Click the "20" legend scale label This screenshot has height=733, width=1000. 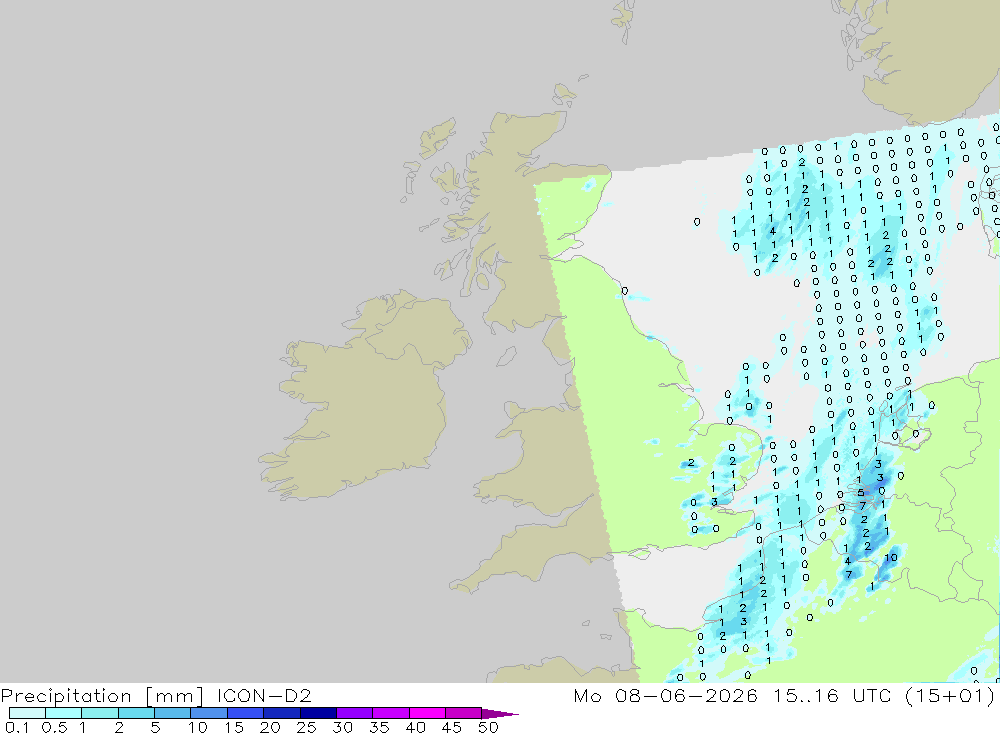(x=270, y=727)
